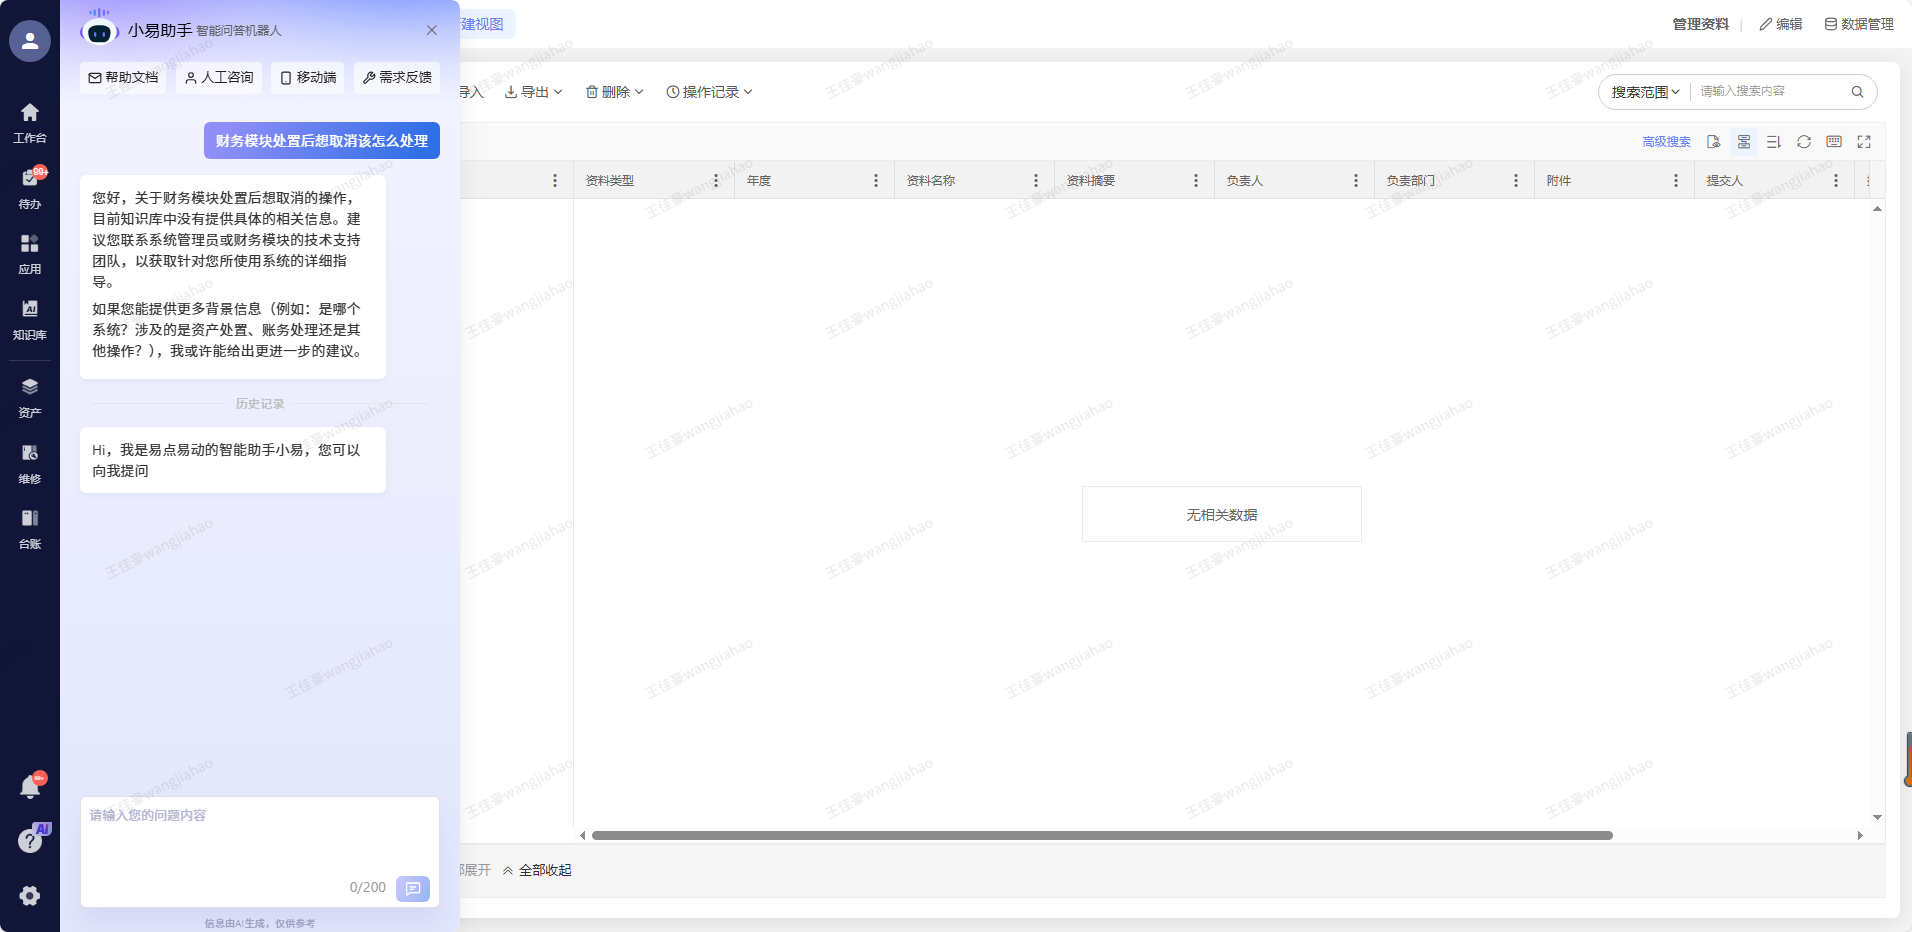Click the notification bell icon
Screen dimensions: 1912x932
30,787
